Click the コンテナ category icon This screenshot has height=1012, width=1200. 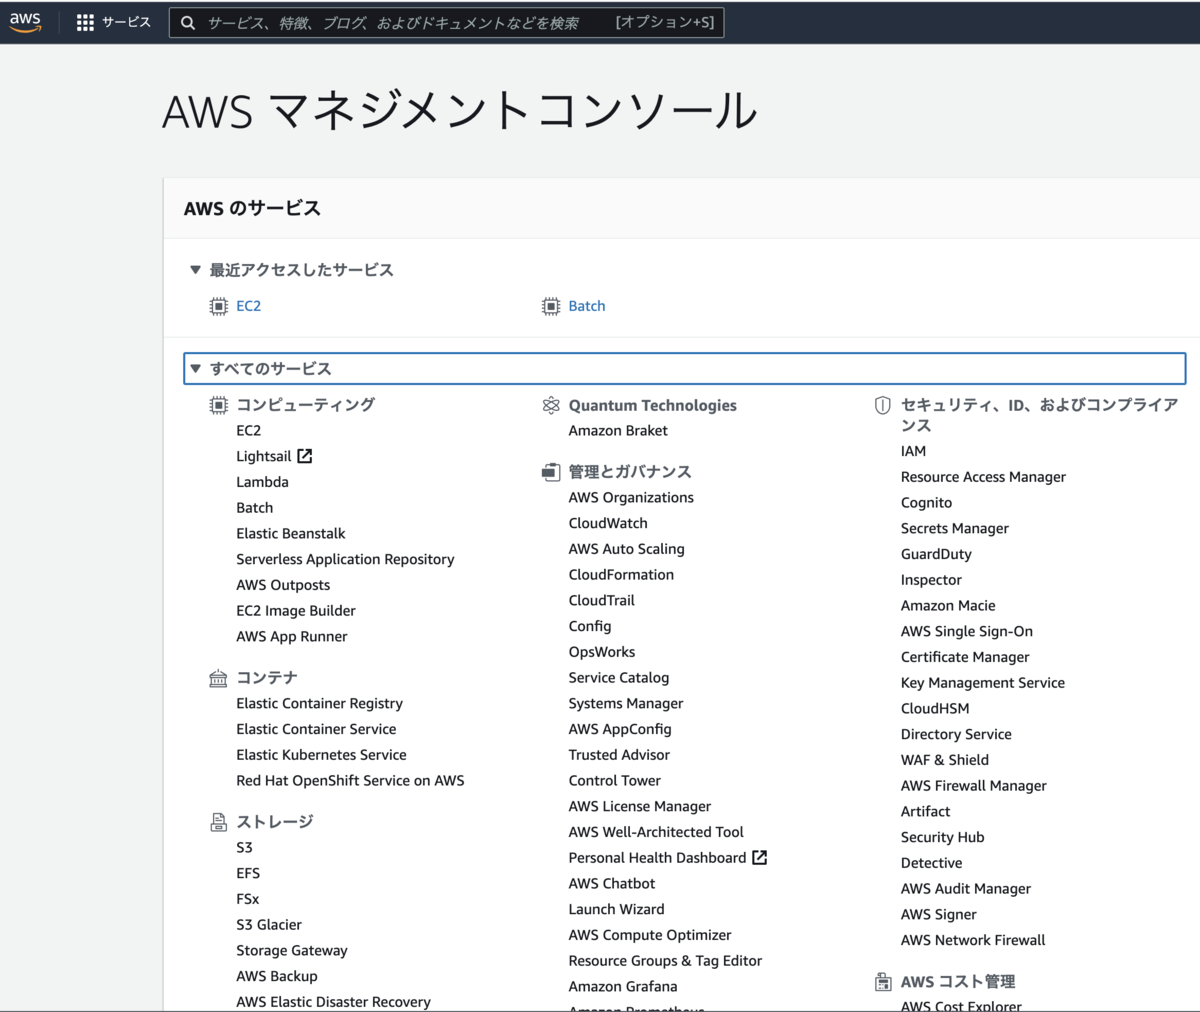218,679
